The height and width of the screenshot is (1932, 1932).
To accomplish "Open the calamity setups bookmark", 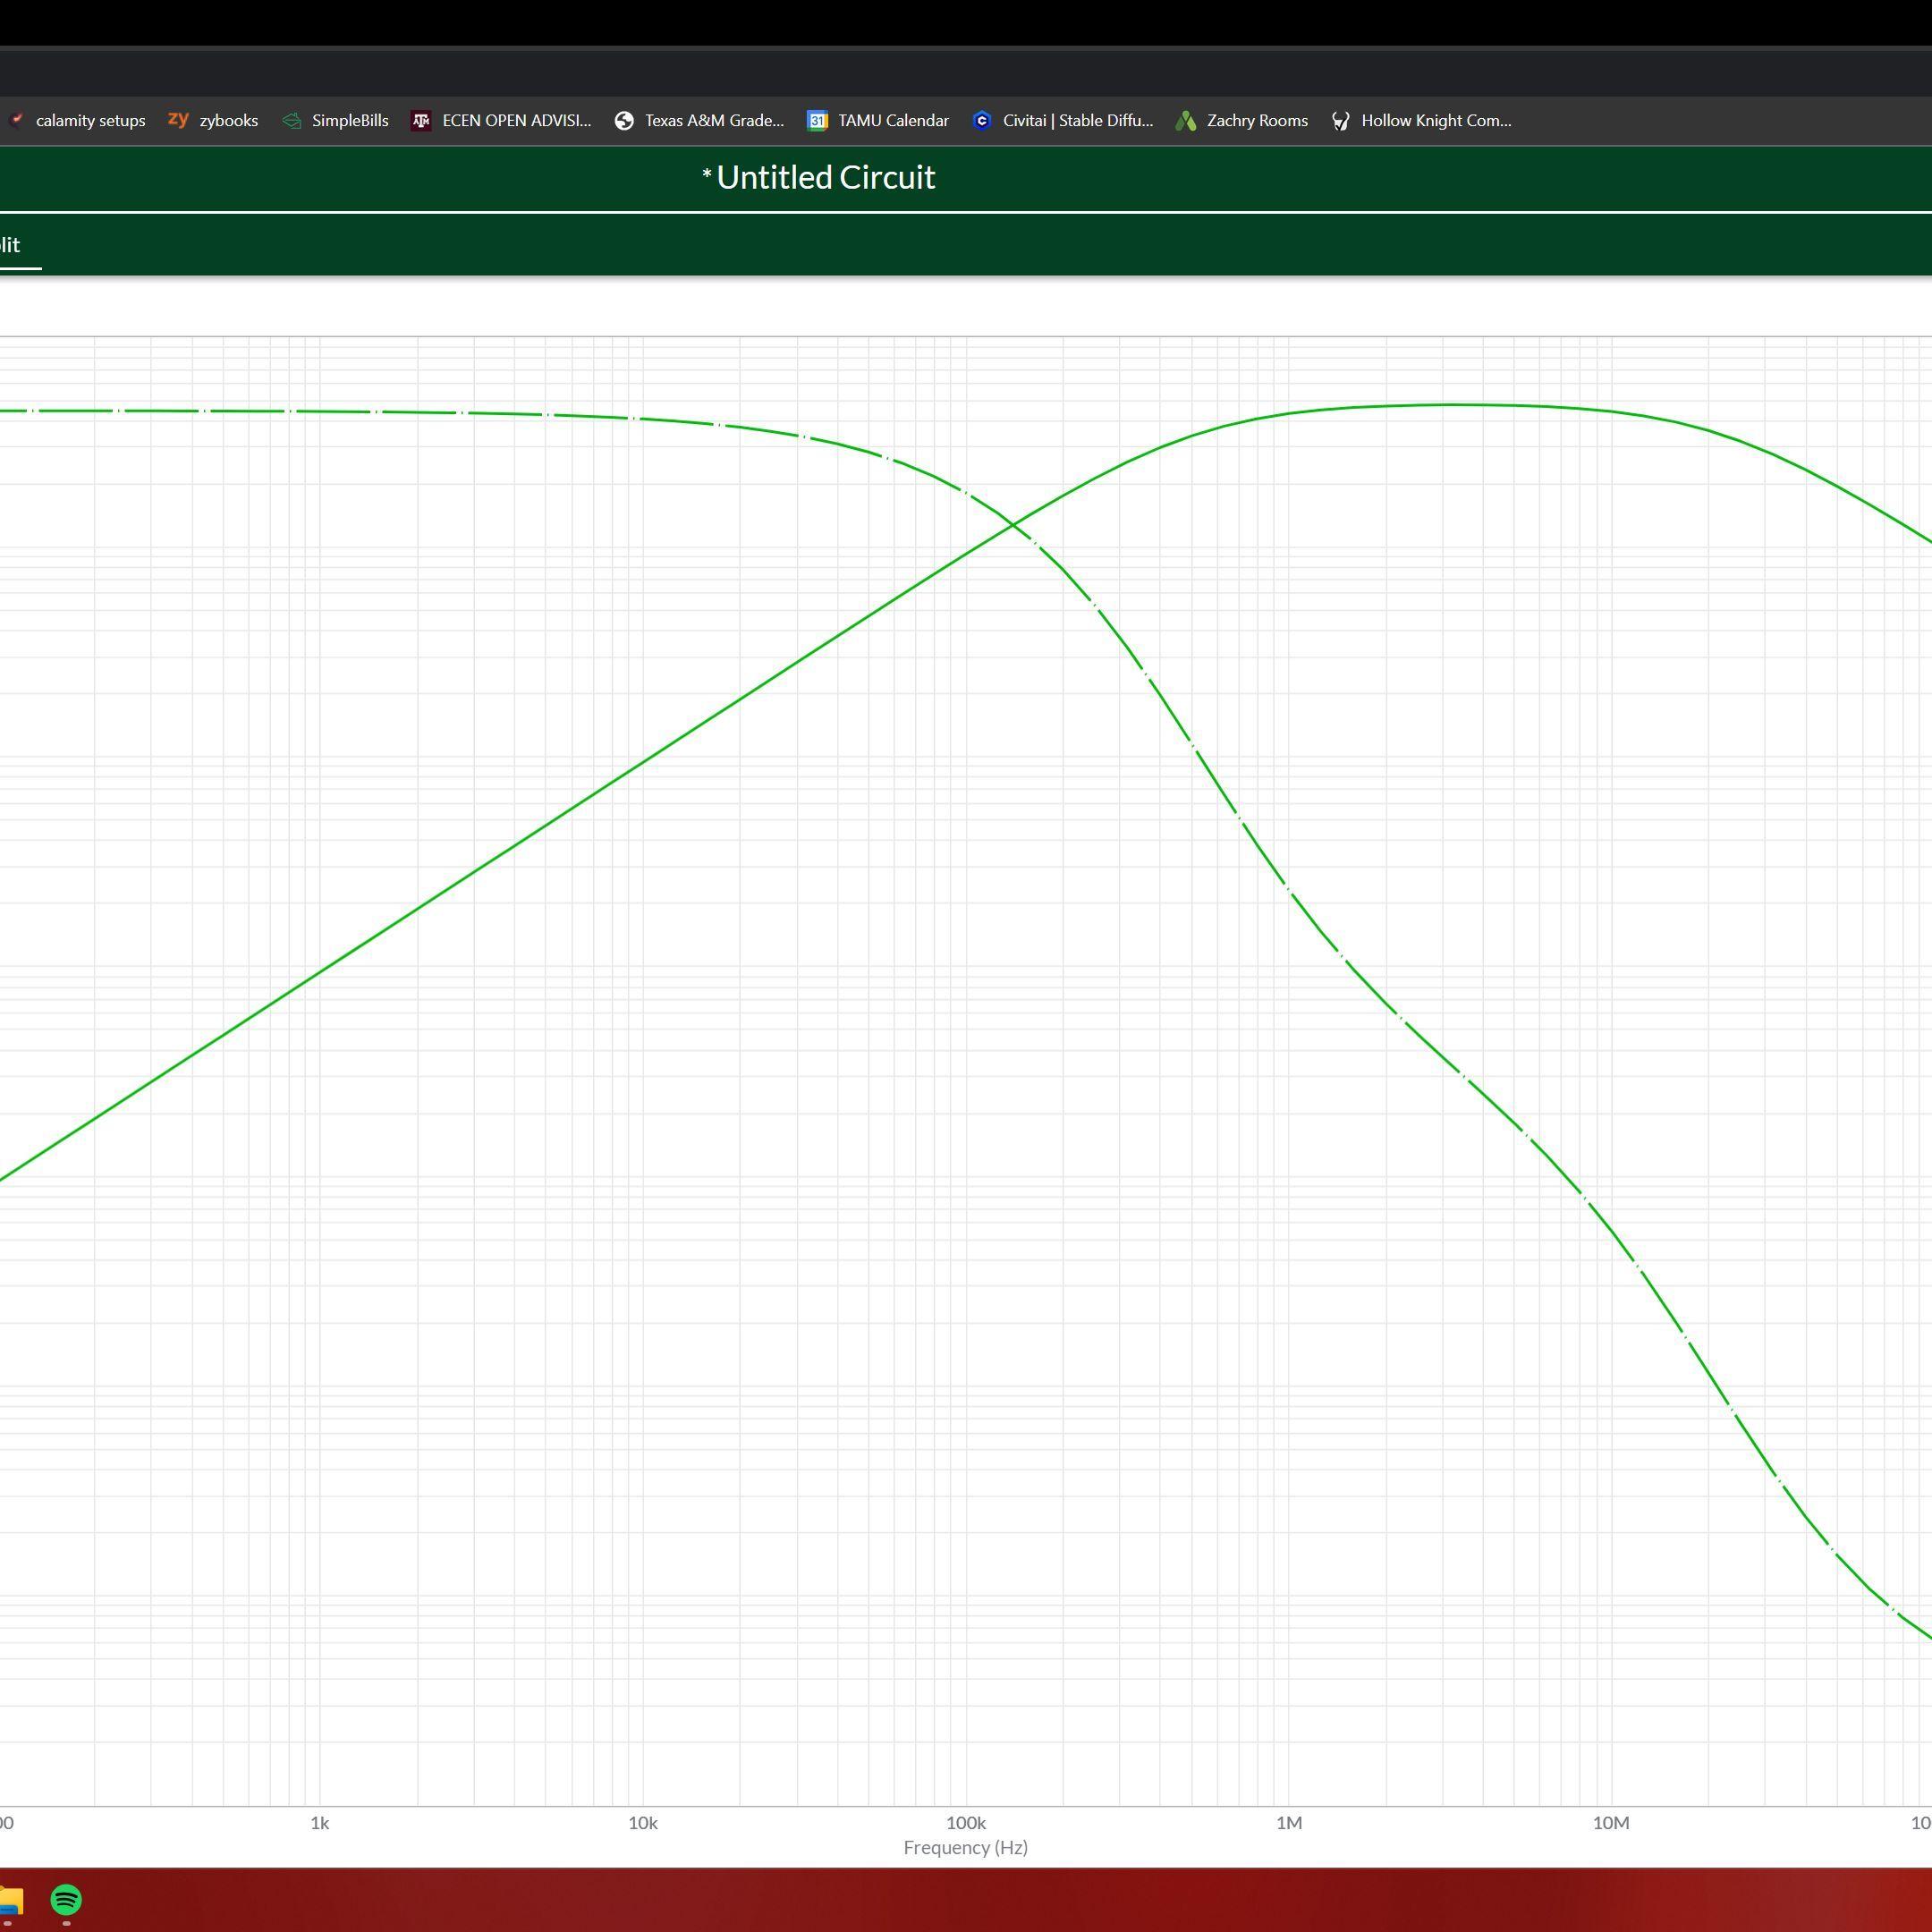I will pyautogui.click(x=78, y=121).
